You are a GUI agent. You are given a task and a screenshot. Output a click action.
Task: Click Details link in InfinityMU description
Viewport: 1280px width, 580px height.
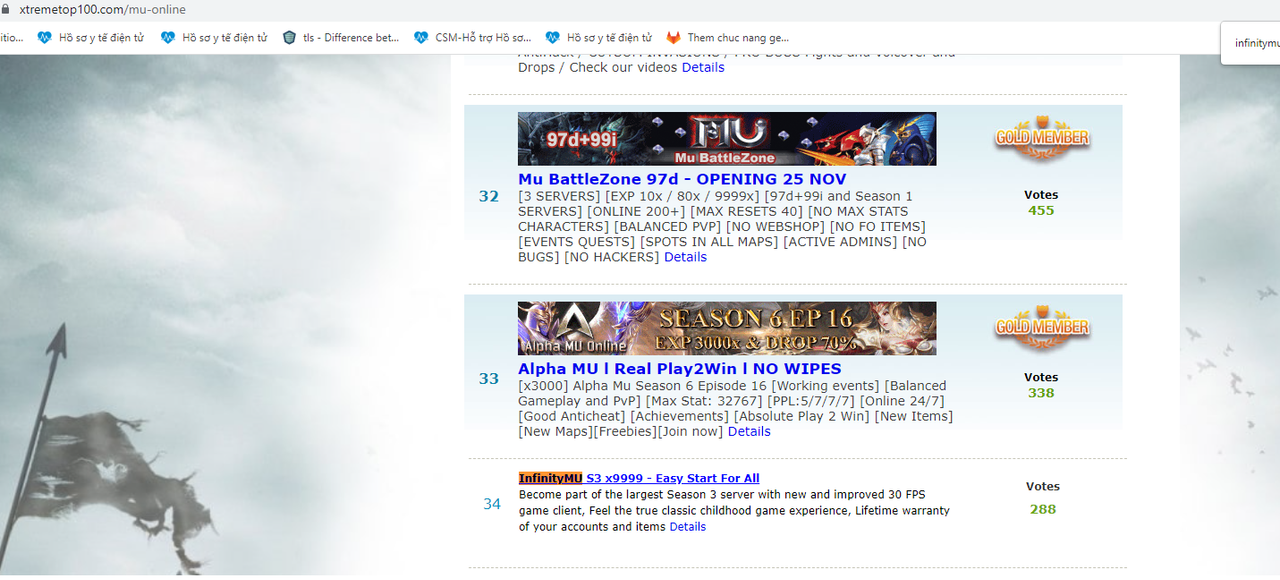click(688, 527)
